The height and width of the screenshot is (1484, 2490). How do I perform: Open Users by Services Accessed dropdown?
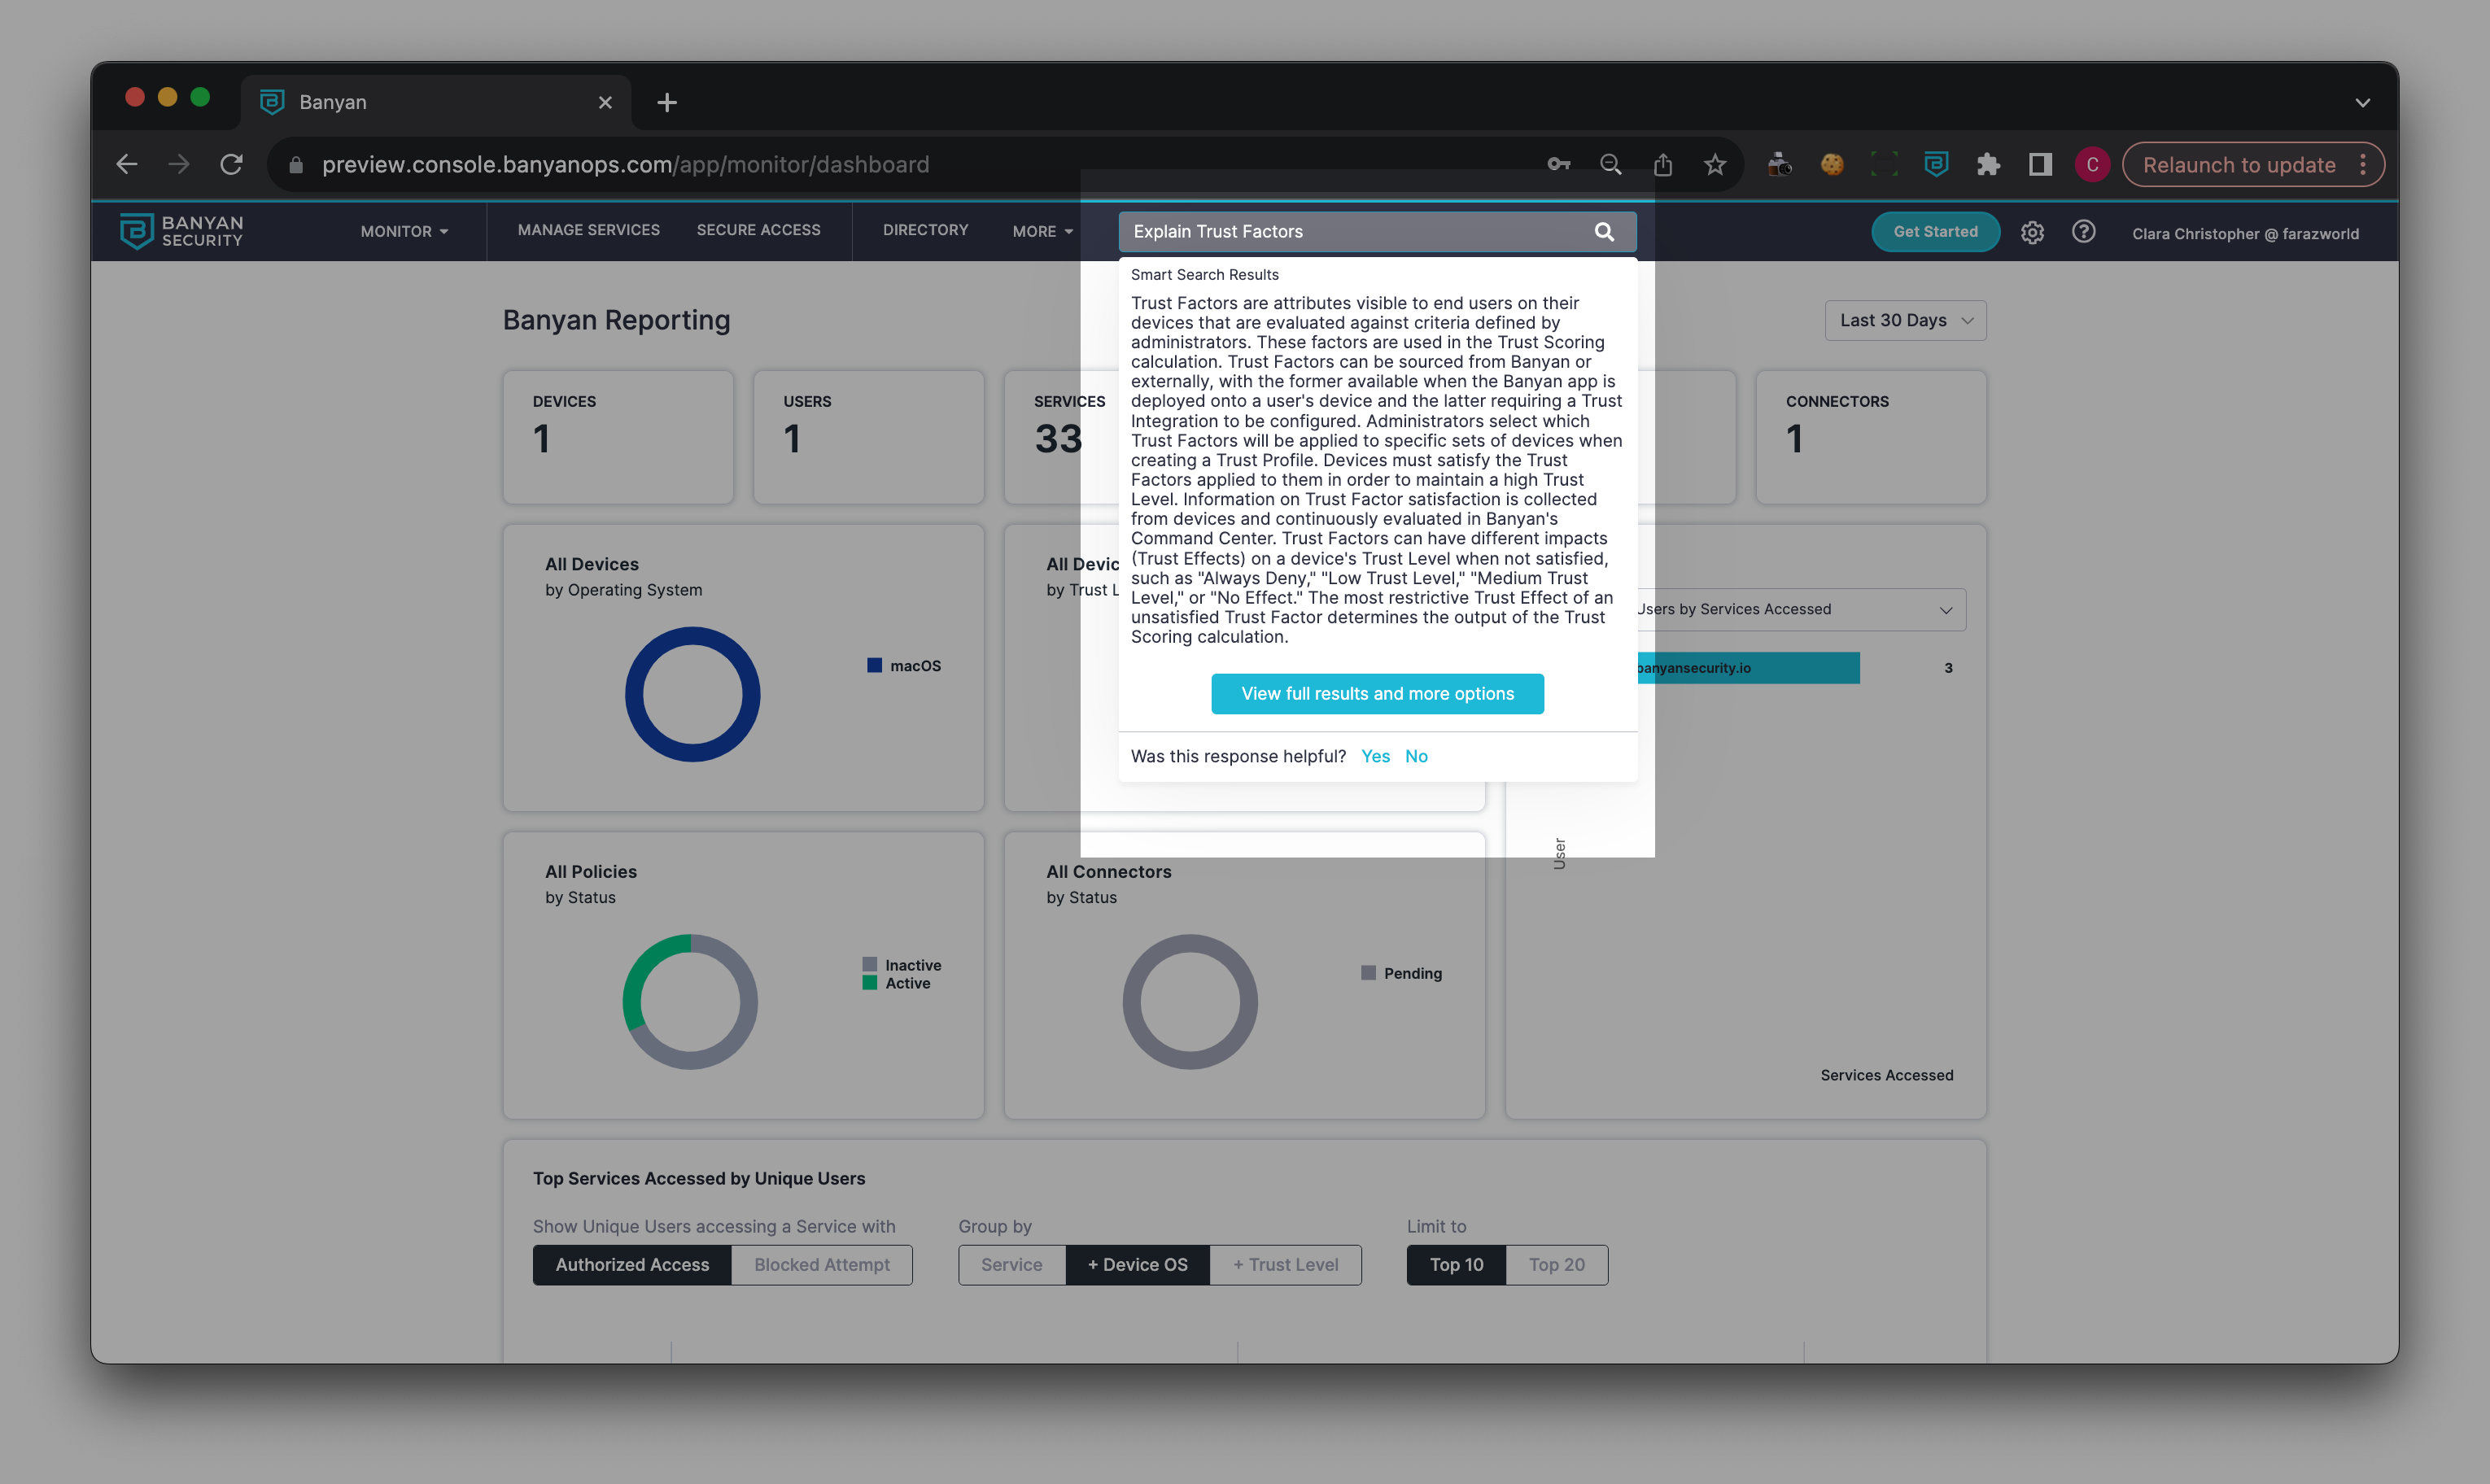point(1800,609)
